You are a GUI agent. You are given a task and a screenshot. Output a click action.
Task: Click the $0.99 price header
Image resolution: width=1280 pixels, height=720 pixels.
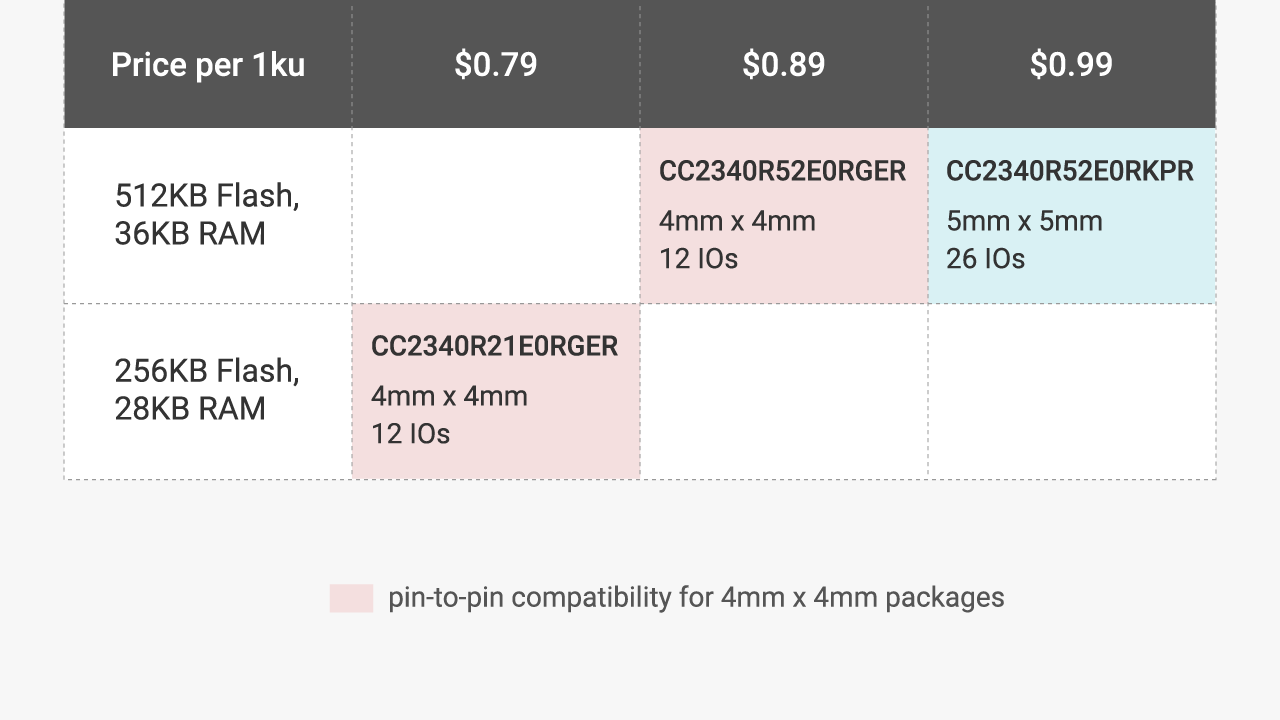[1072, 65]
